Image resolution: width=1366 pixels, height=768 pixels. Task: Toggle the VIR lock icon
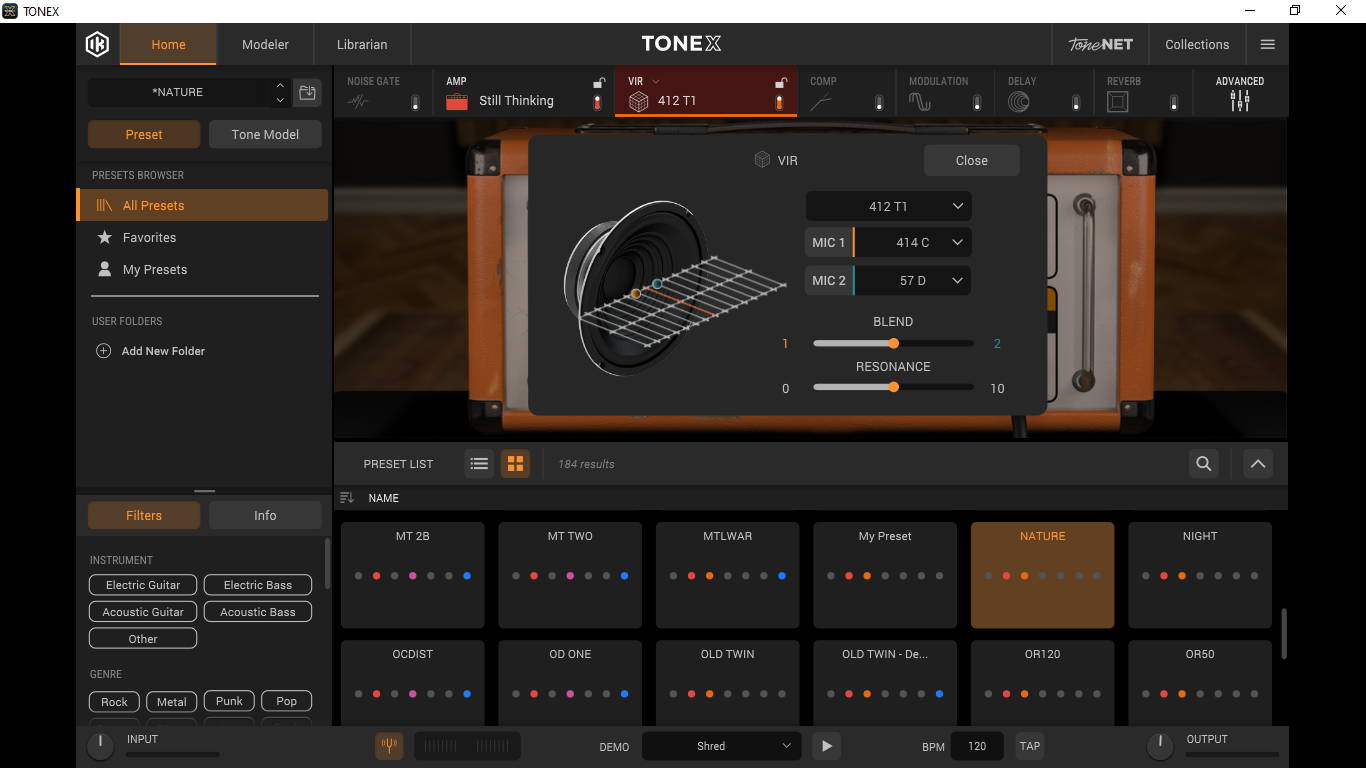pyautogui.click(x=780, y=83)
